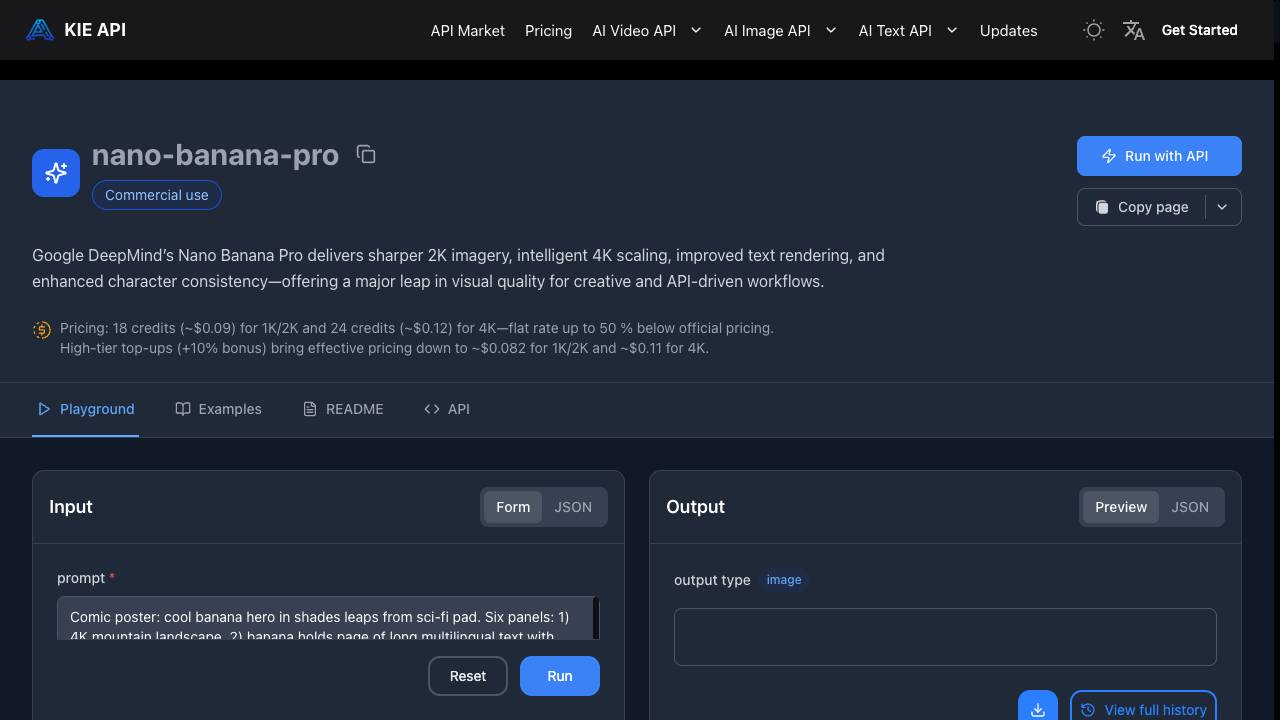Screen dimensions: 1280x720
Task: Open the AI Text API menu
Action: pyautogui.click(x=895, y=31)
